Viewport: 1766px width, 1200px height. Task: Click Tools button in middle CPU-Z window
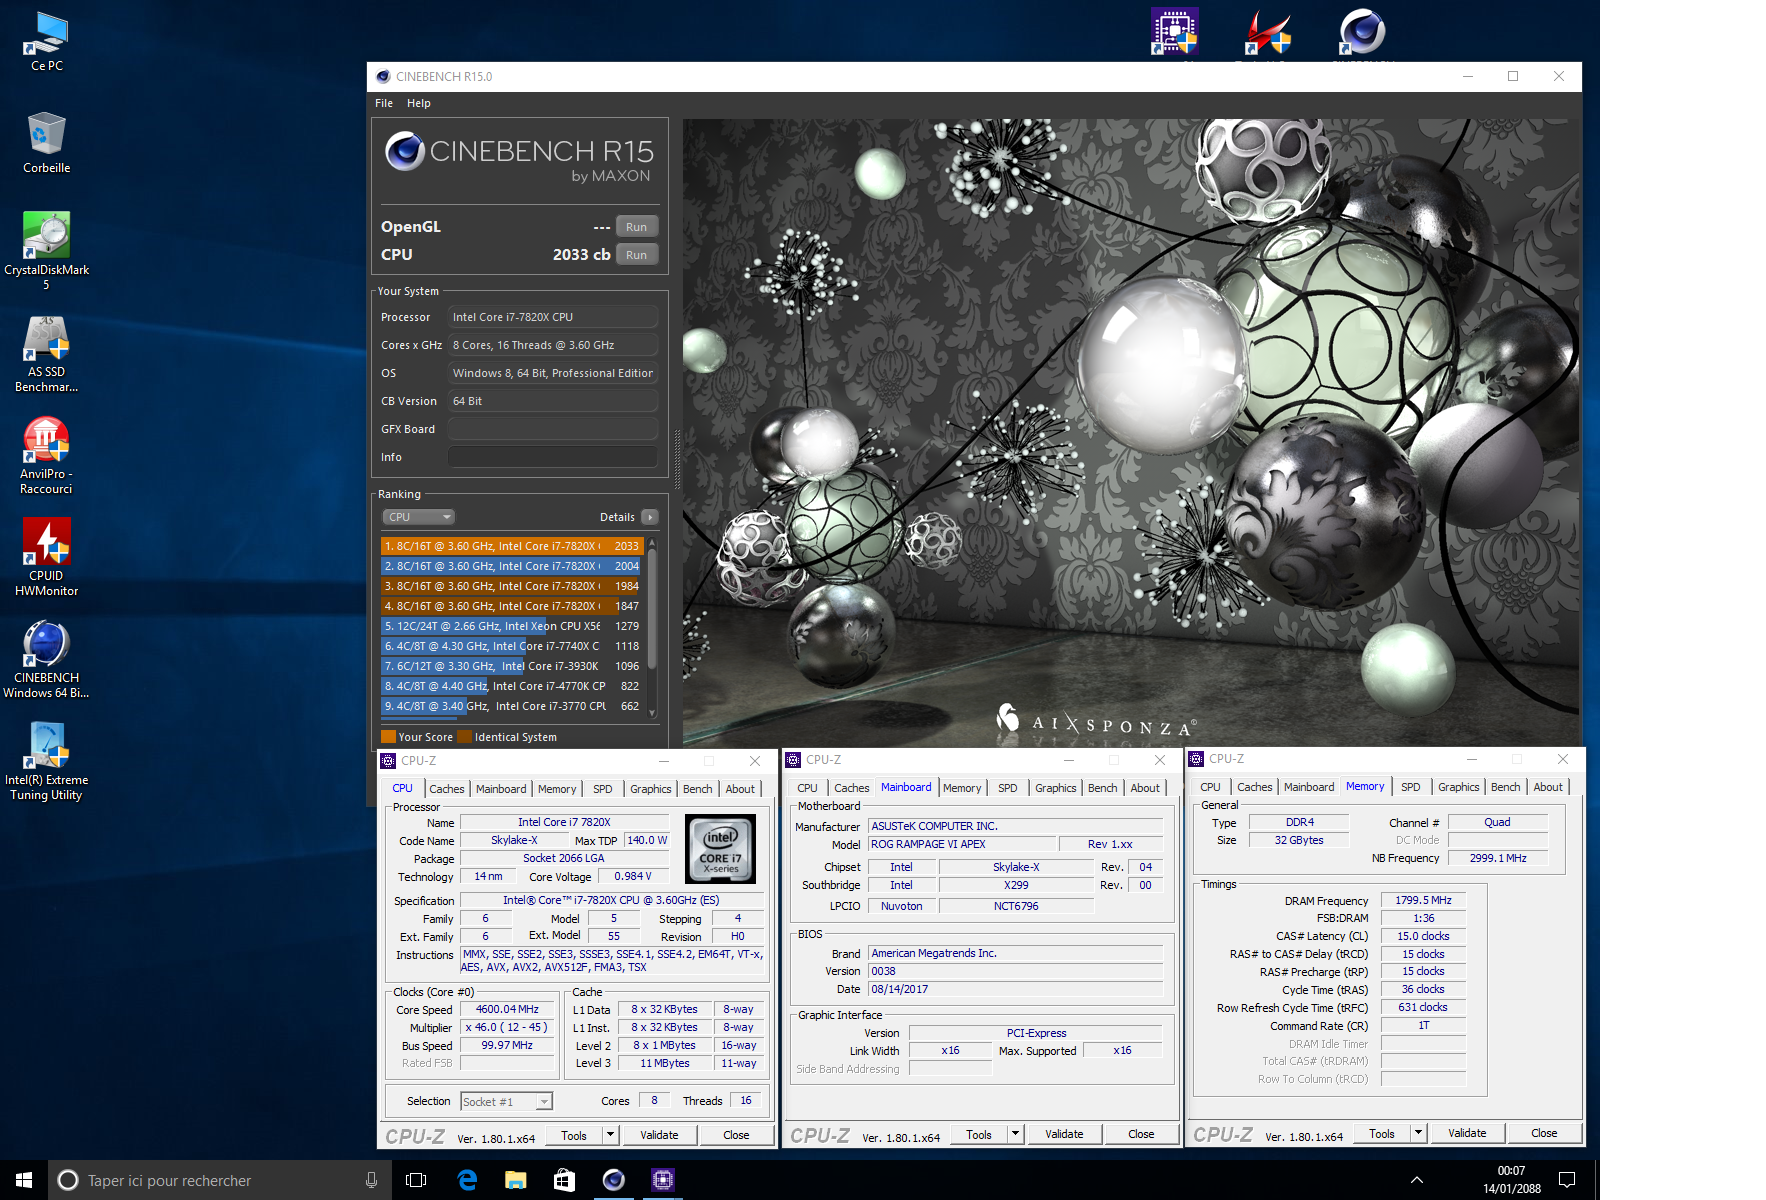tap(979, 1134)
